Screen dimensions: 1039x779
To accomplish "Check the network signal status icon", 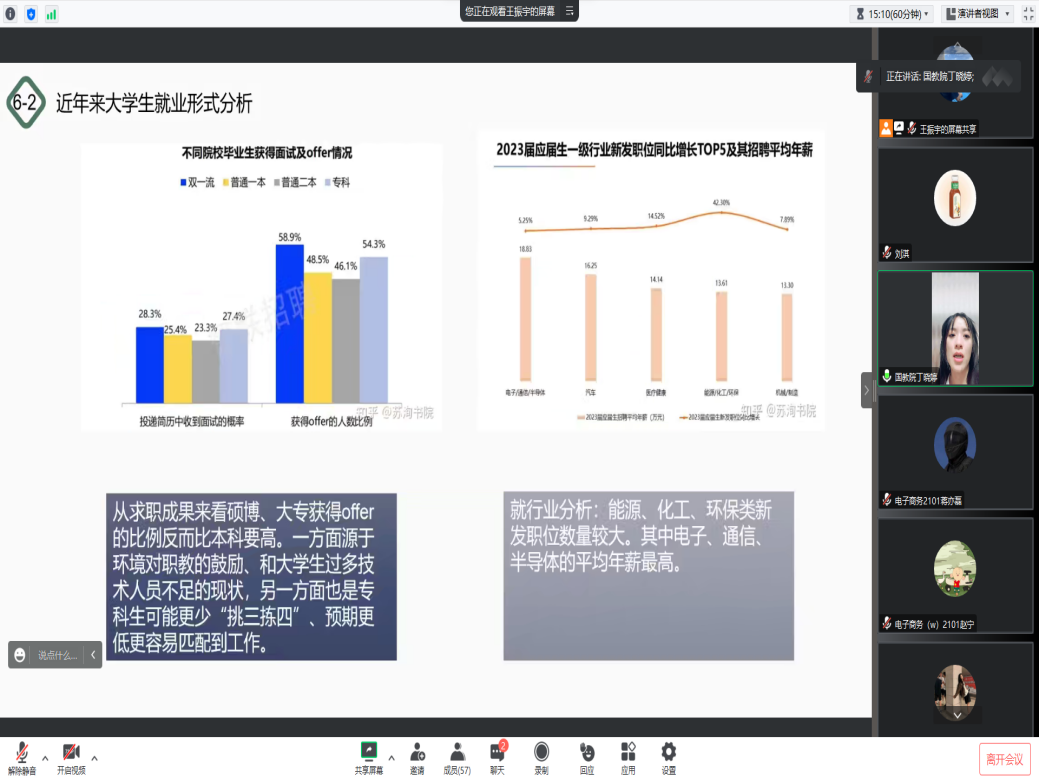I will [51, 14].
